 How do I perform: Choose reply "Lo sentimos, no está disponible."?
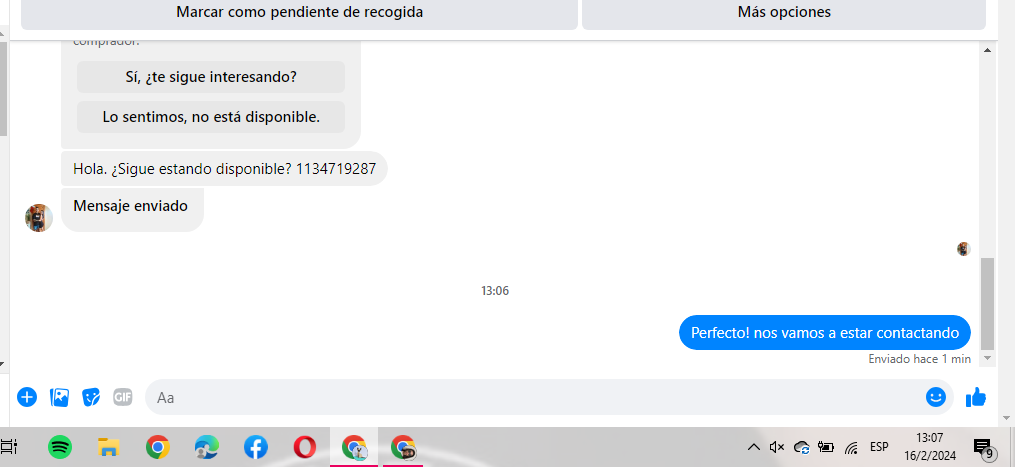tap(211, 117)
